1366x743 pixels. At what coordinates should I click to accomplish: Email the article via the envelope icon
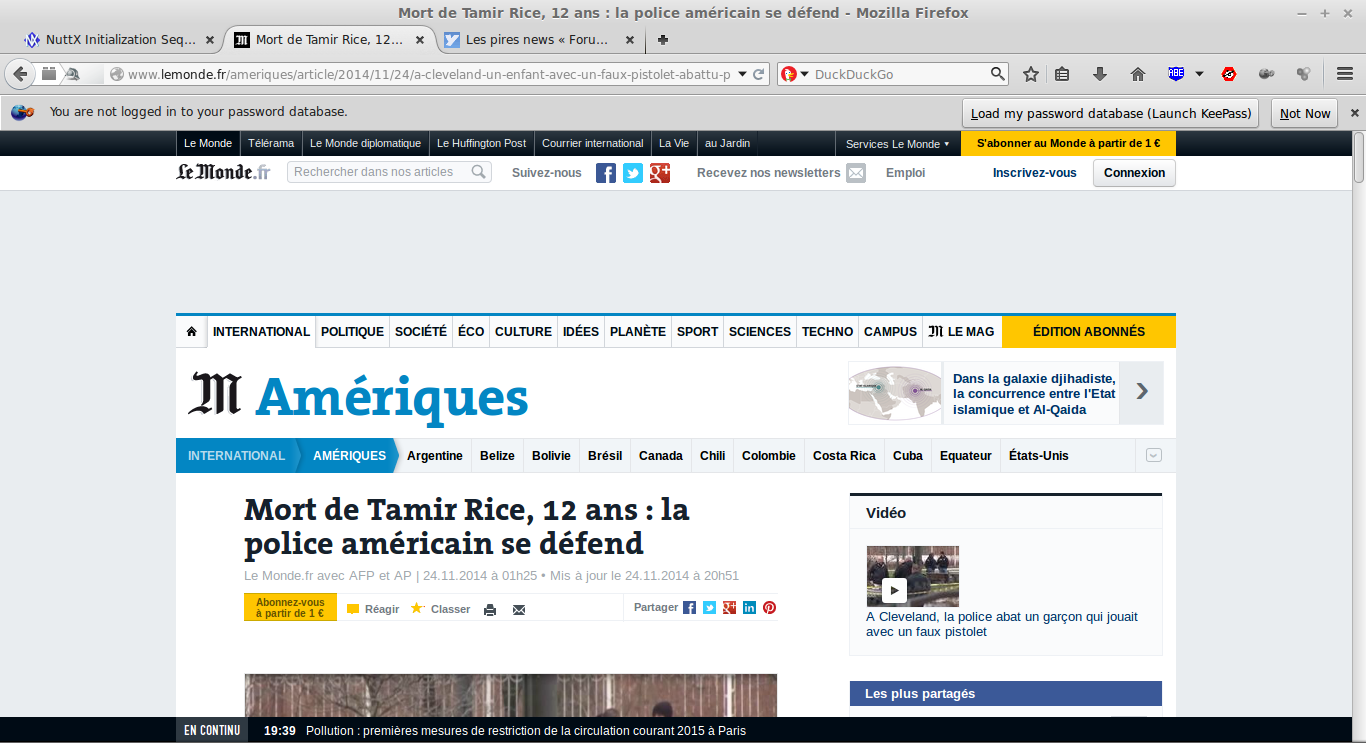pos(518,609)
